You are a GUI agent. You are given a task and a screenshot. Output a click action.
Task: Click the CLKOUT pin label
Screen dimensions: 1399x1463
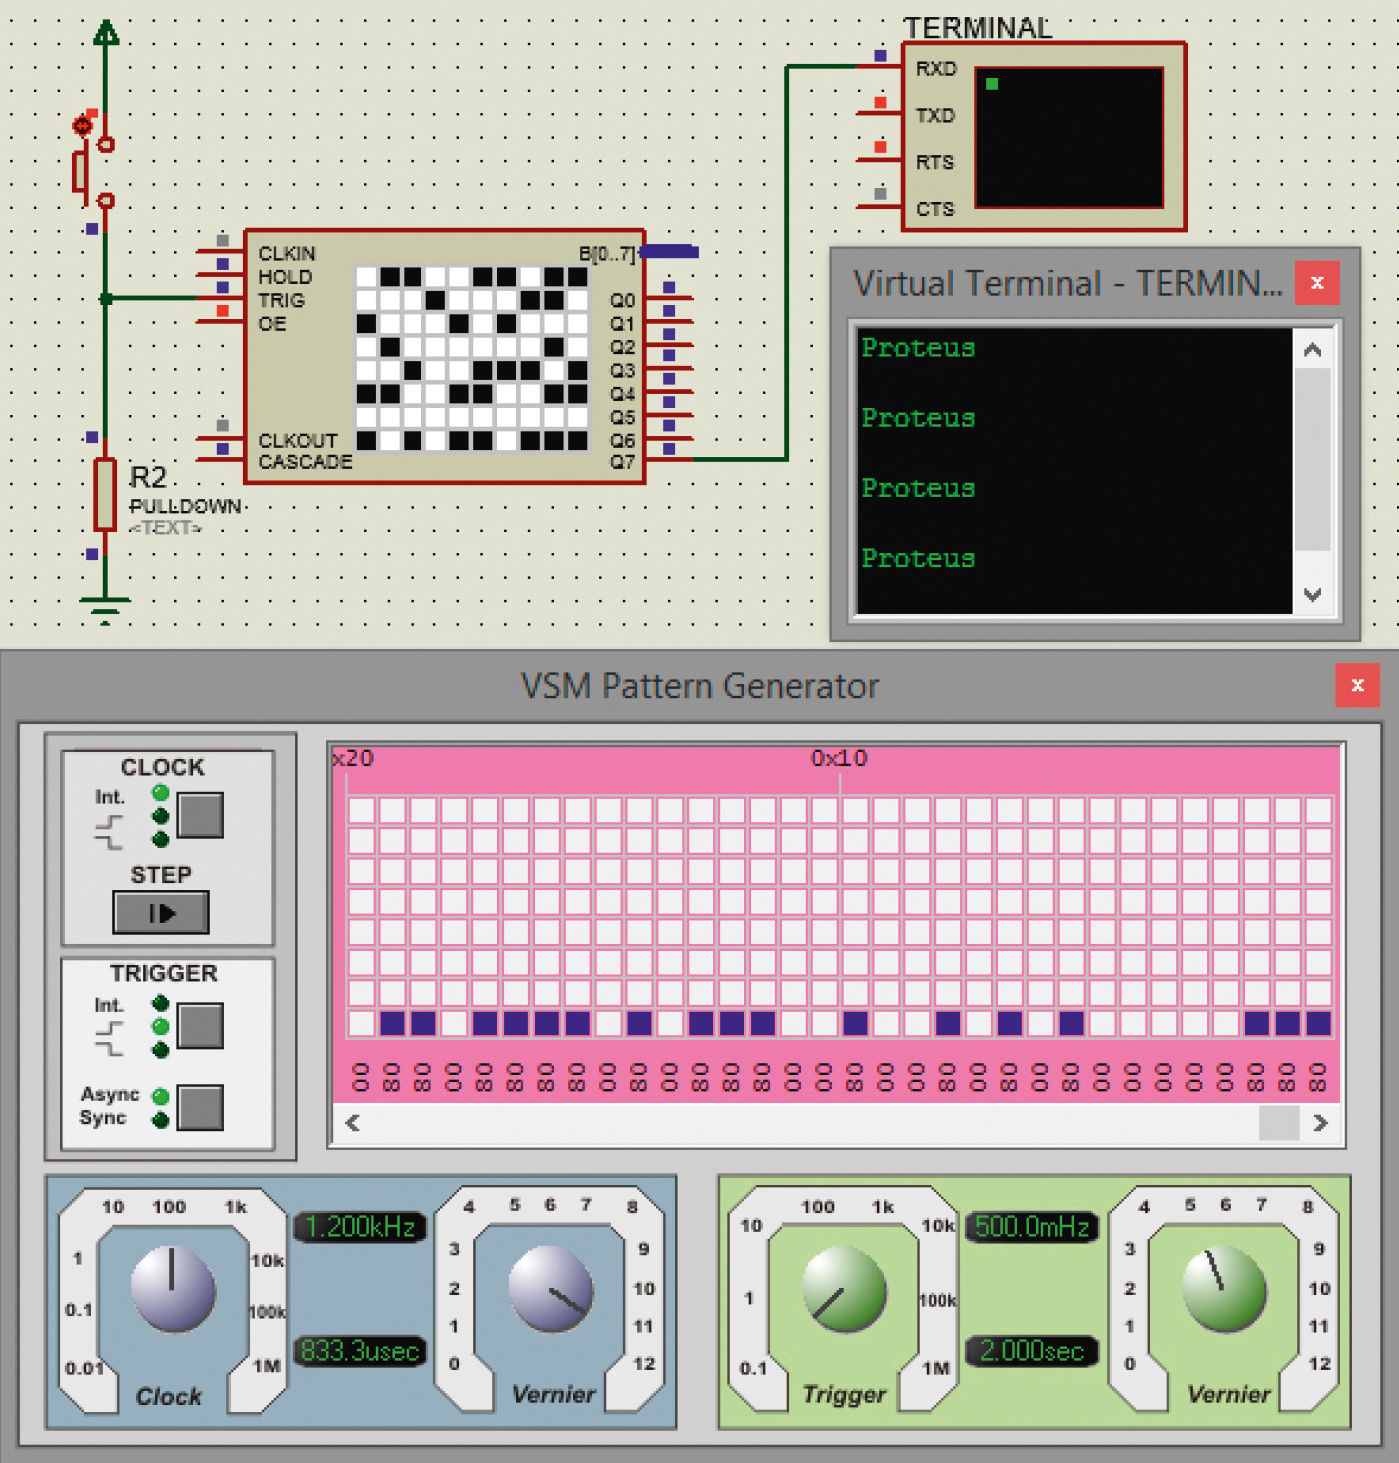click(298, 440)
